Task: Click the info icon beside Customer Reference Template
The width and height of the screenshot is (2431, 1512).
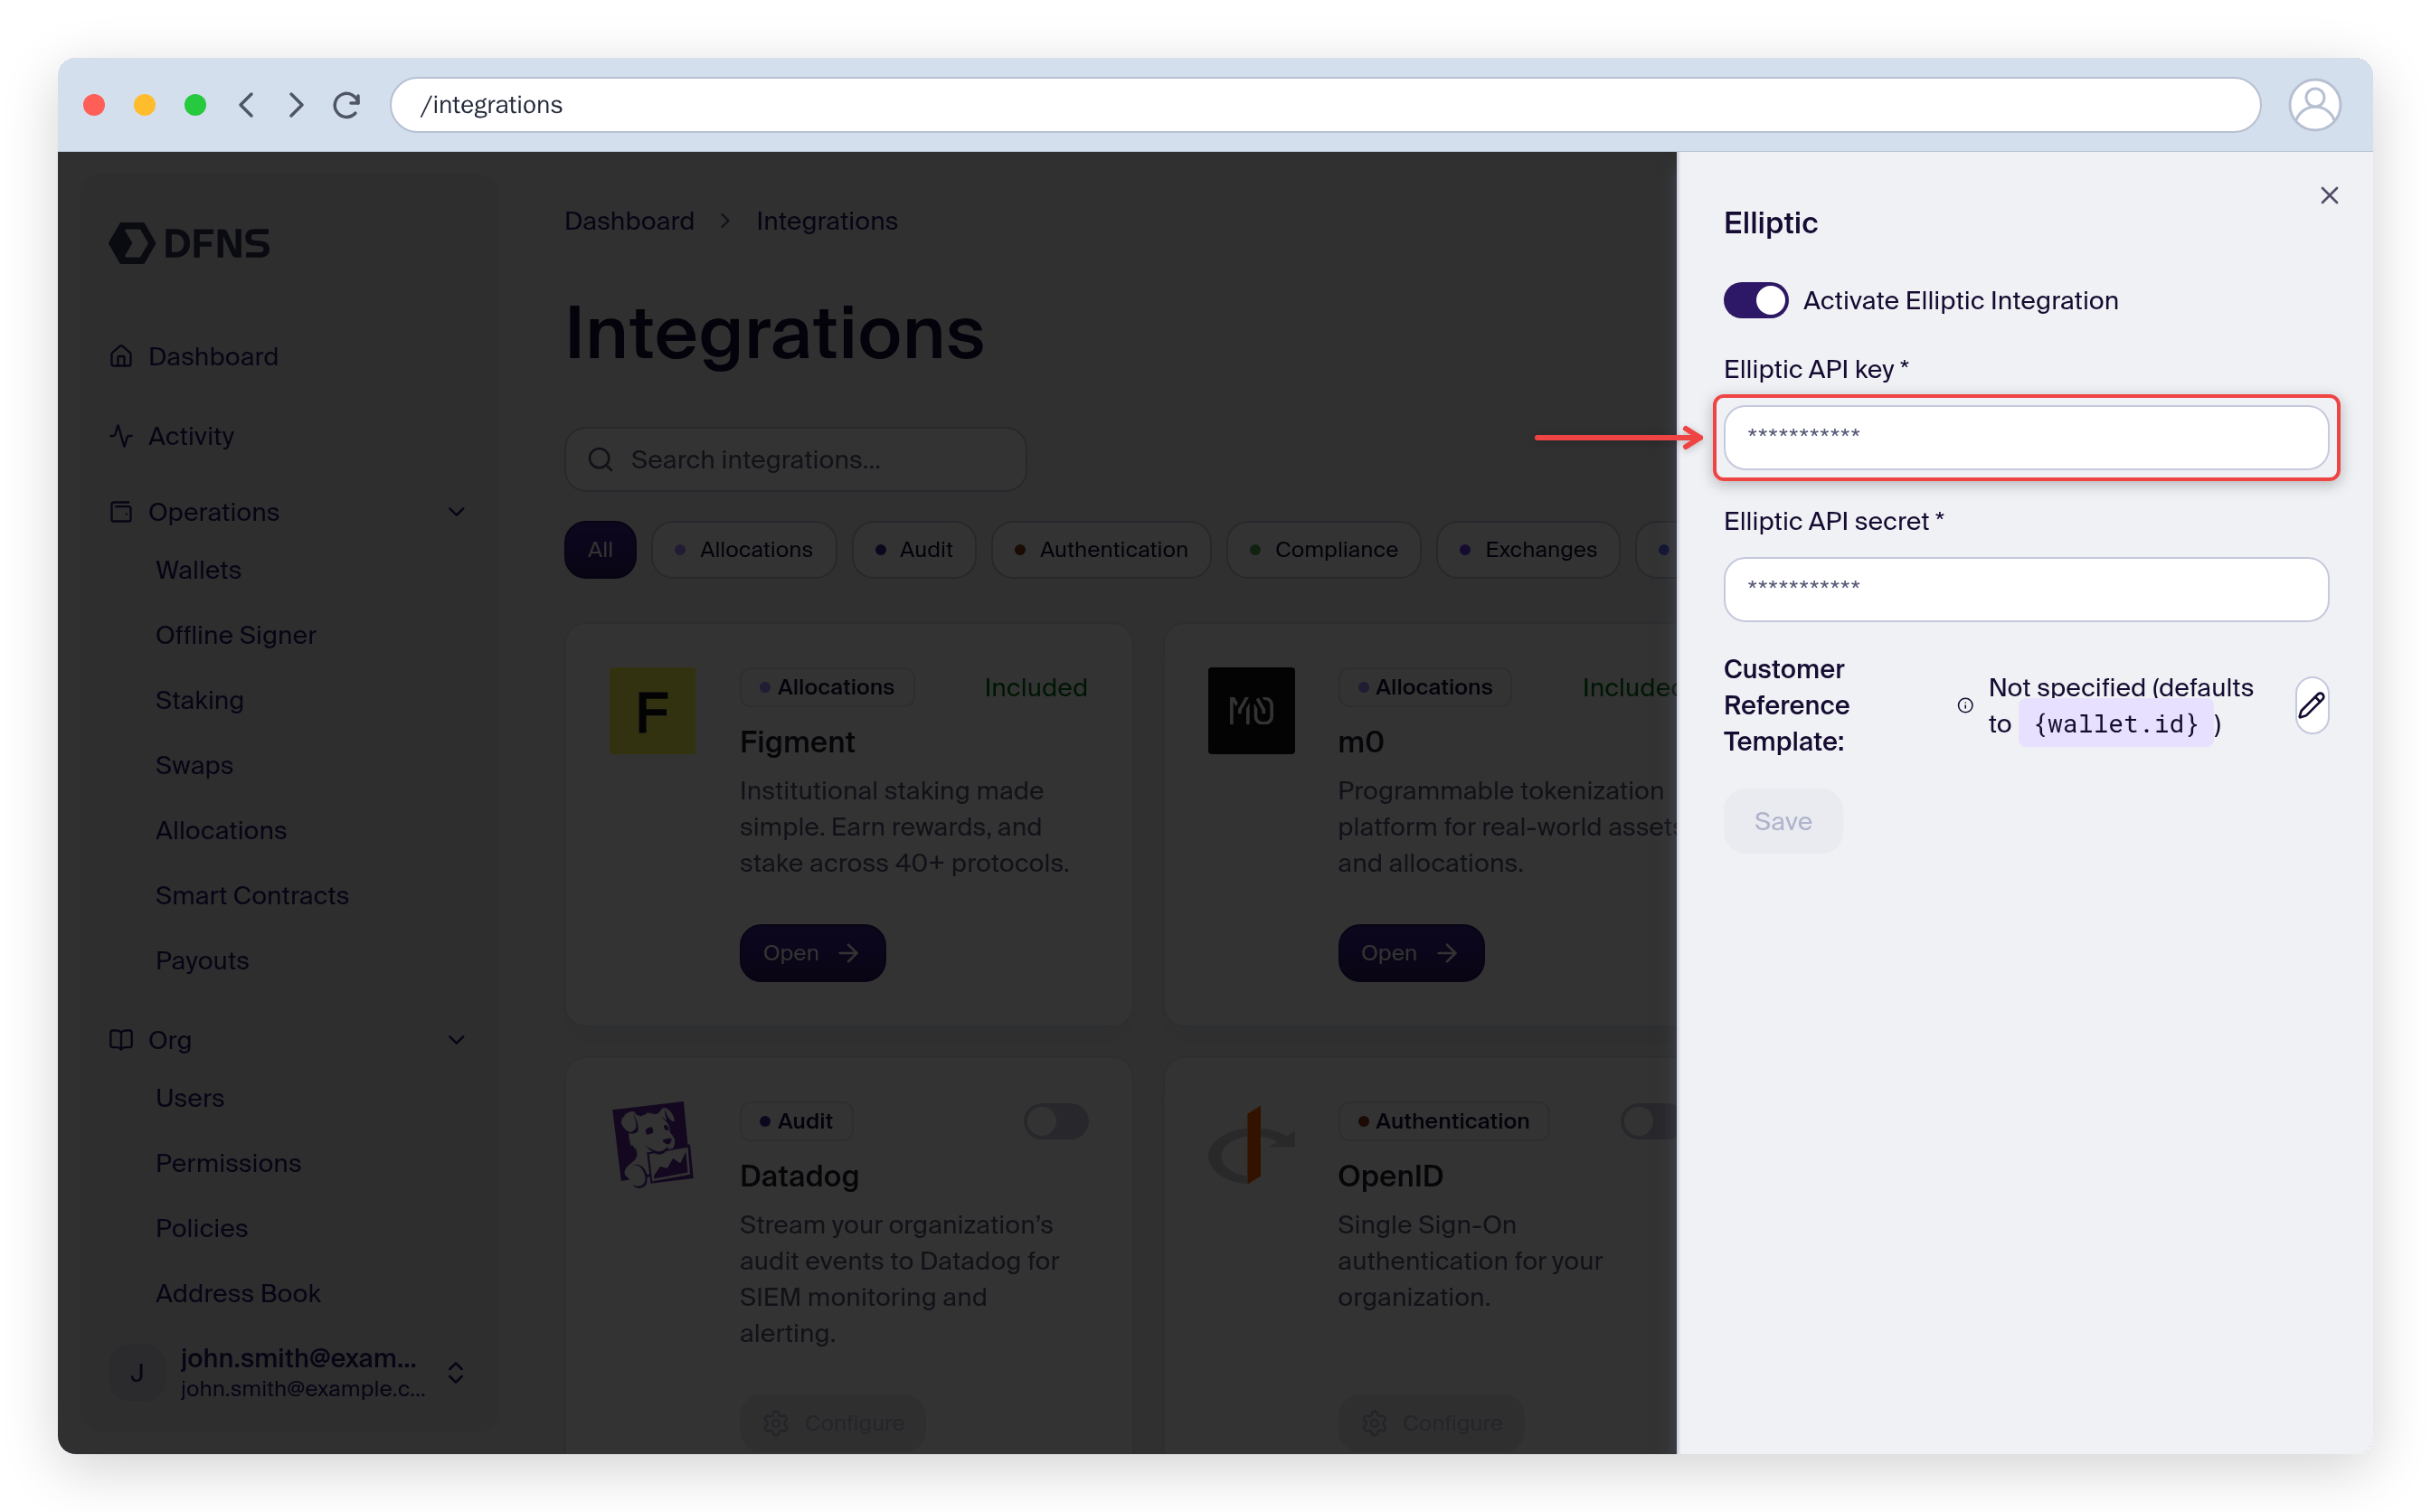Action: [1964, 705]
